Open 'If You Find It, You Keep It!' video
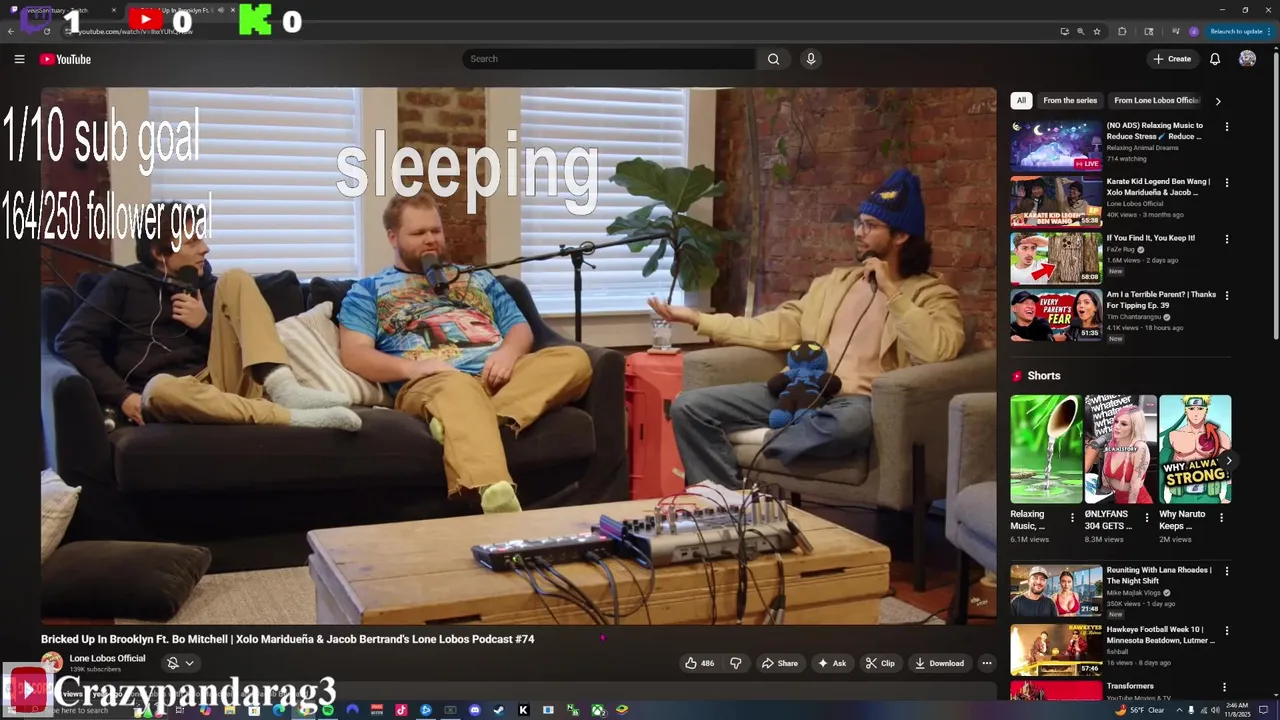This screenshot has width=1280, height=720. (1056, 258)
